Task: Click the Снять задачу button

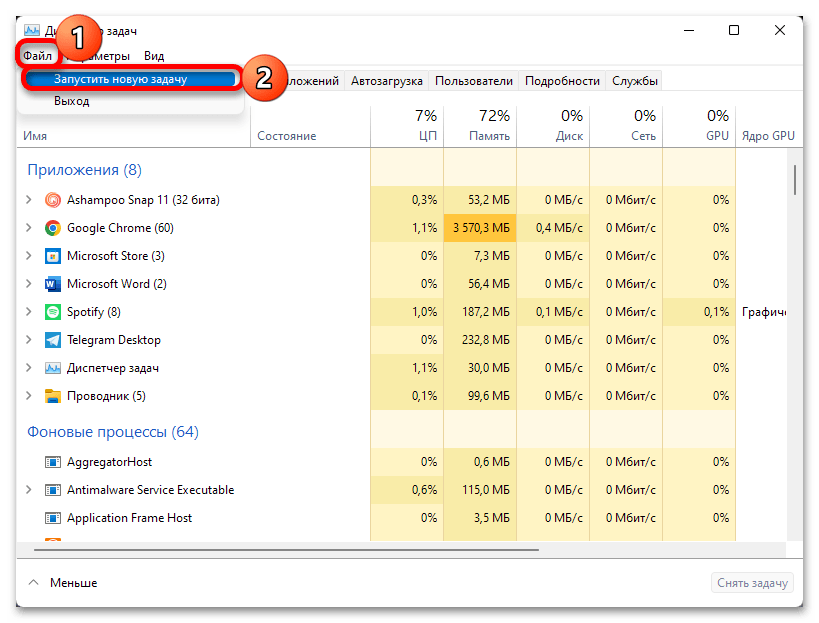Action: point(752,583)
